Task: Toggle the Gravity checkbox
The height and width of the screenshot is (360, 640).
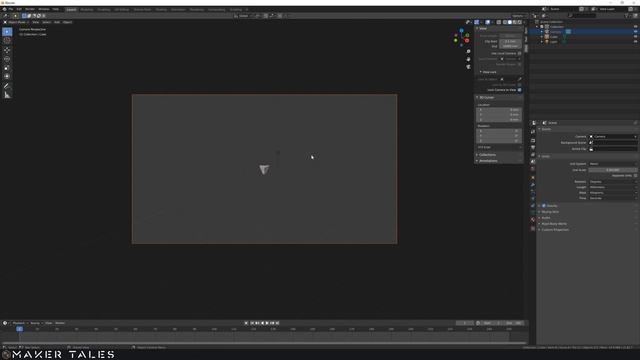Action: [544, 206]
